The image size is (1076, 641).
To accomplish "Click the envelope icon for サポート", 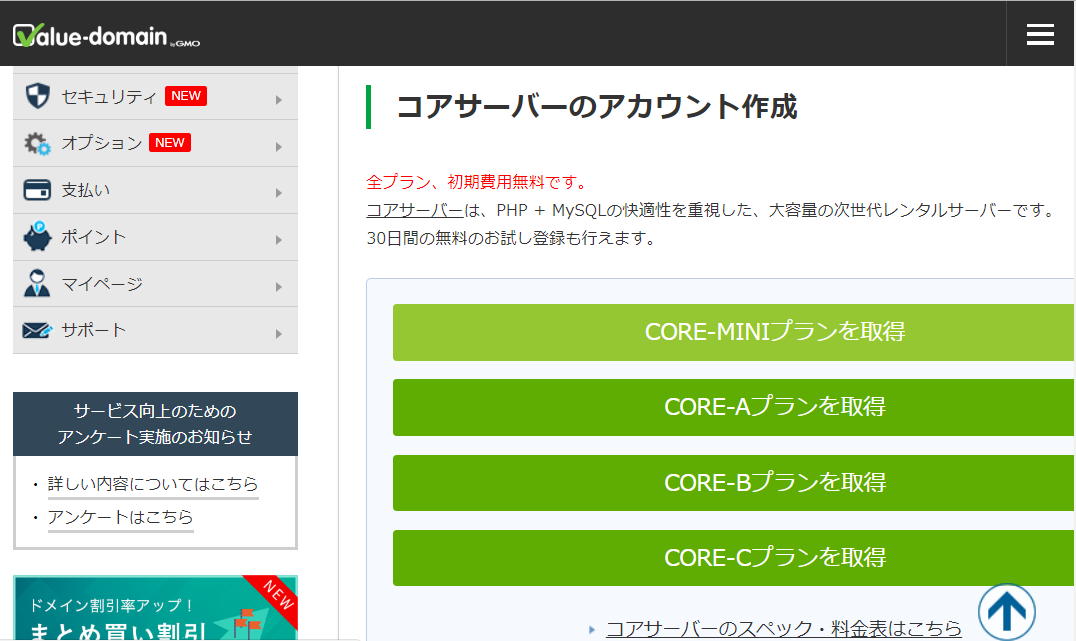I will click(x=36, y=331).
